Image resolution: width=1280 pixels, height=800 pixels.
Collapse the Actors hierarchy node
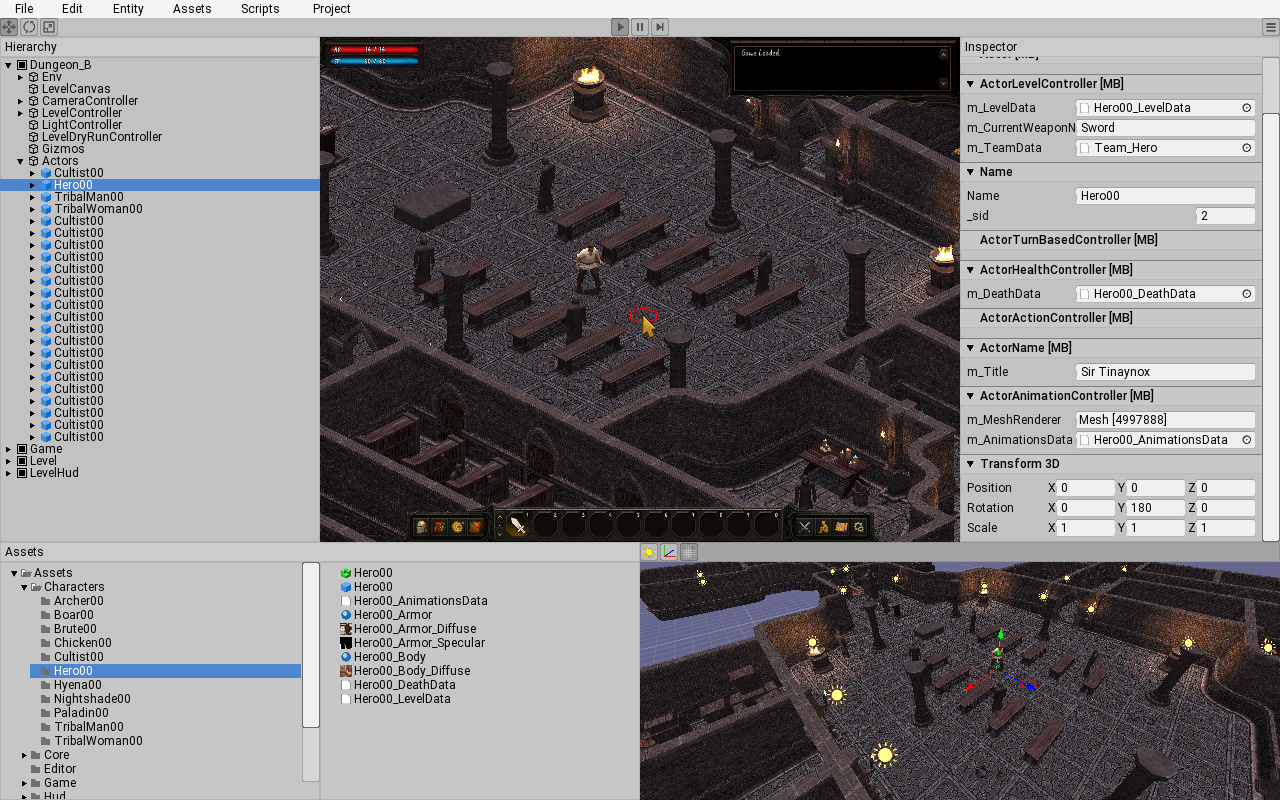pos(21,161)
